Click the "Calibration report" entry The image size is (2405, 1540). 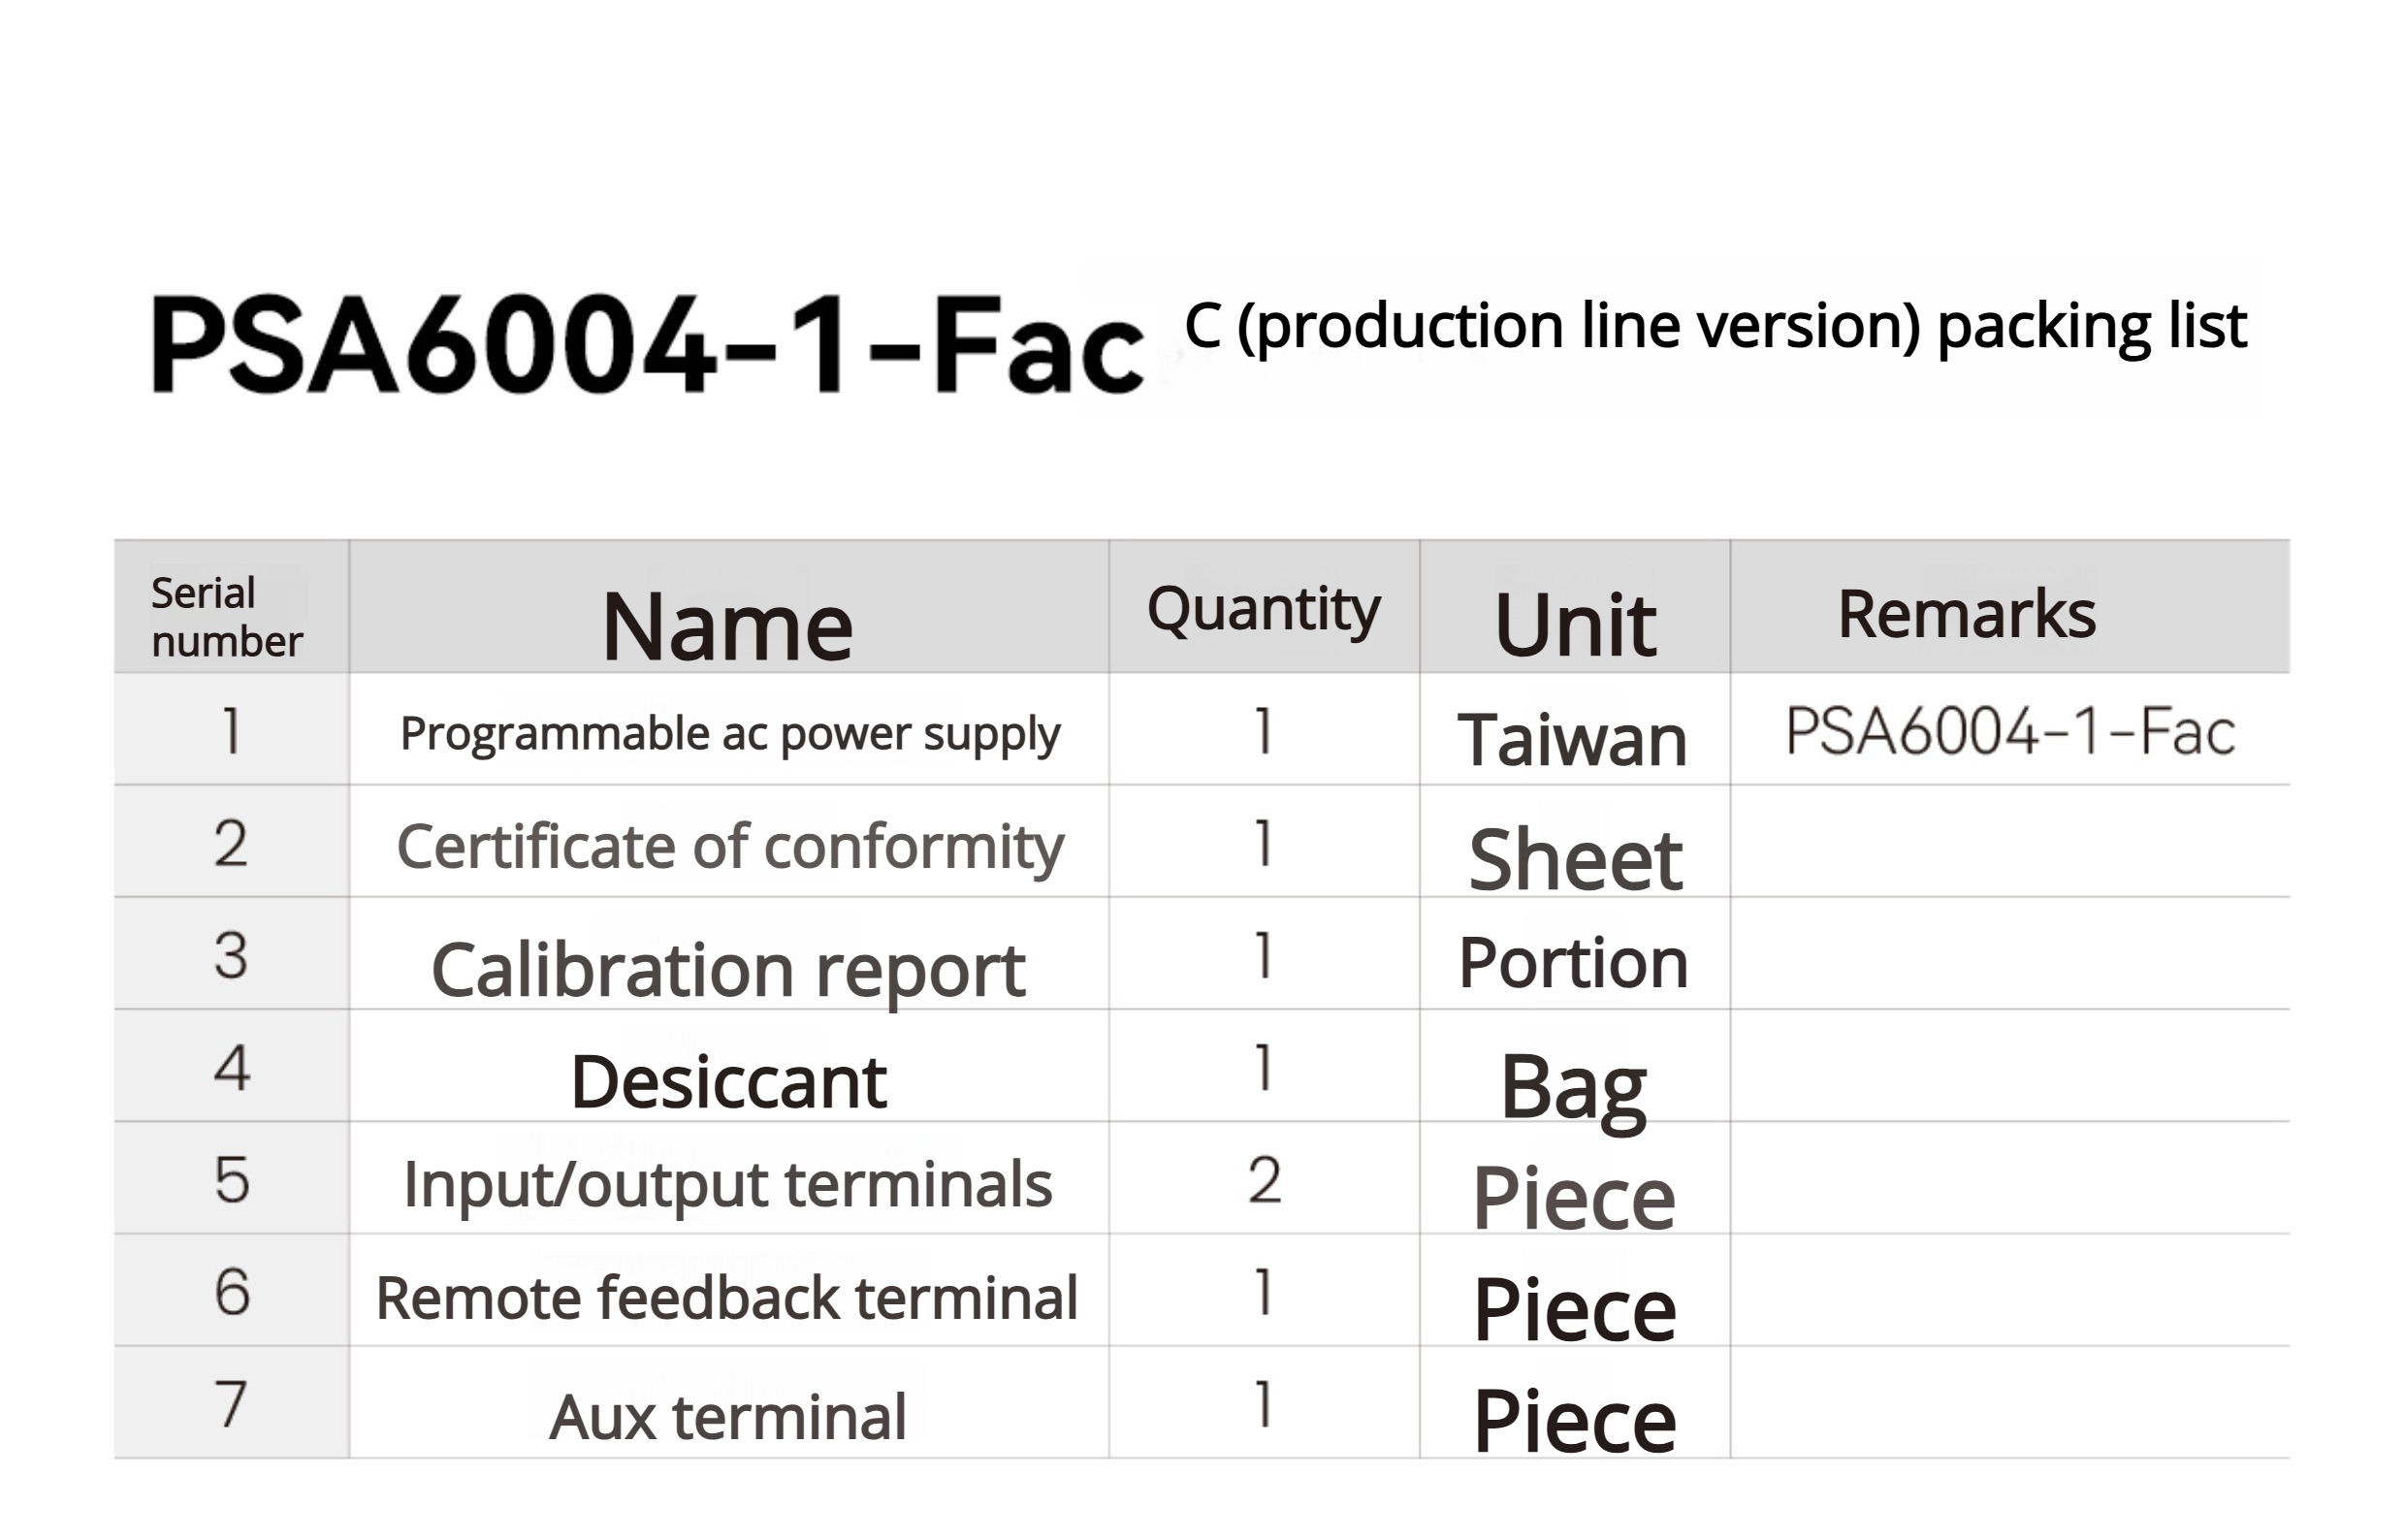[728, 970]
